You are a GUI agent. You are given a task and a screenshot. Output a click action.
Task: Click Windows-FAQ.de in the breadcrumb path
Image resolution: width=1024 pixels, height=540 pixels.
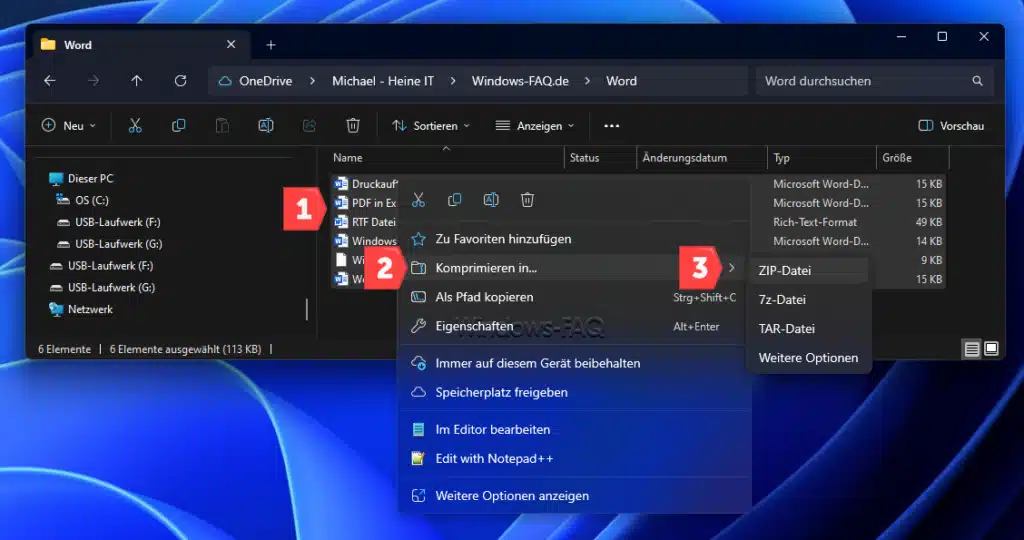520,81
